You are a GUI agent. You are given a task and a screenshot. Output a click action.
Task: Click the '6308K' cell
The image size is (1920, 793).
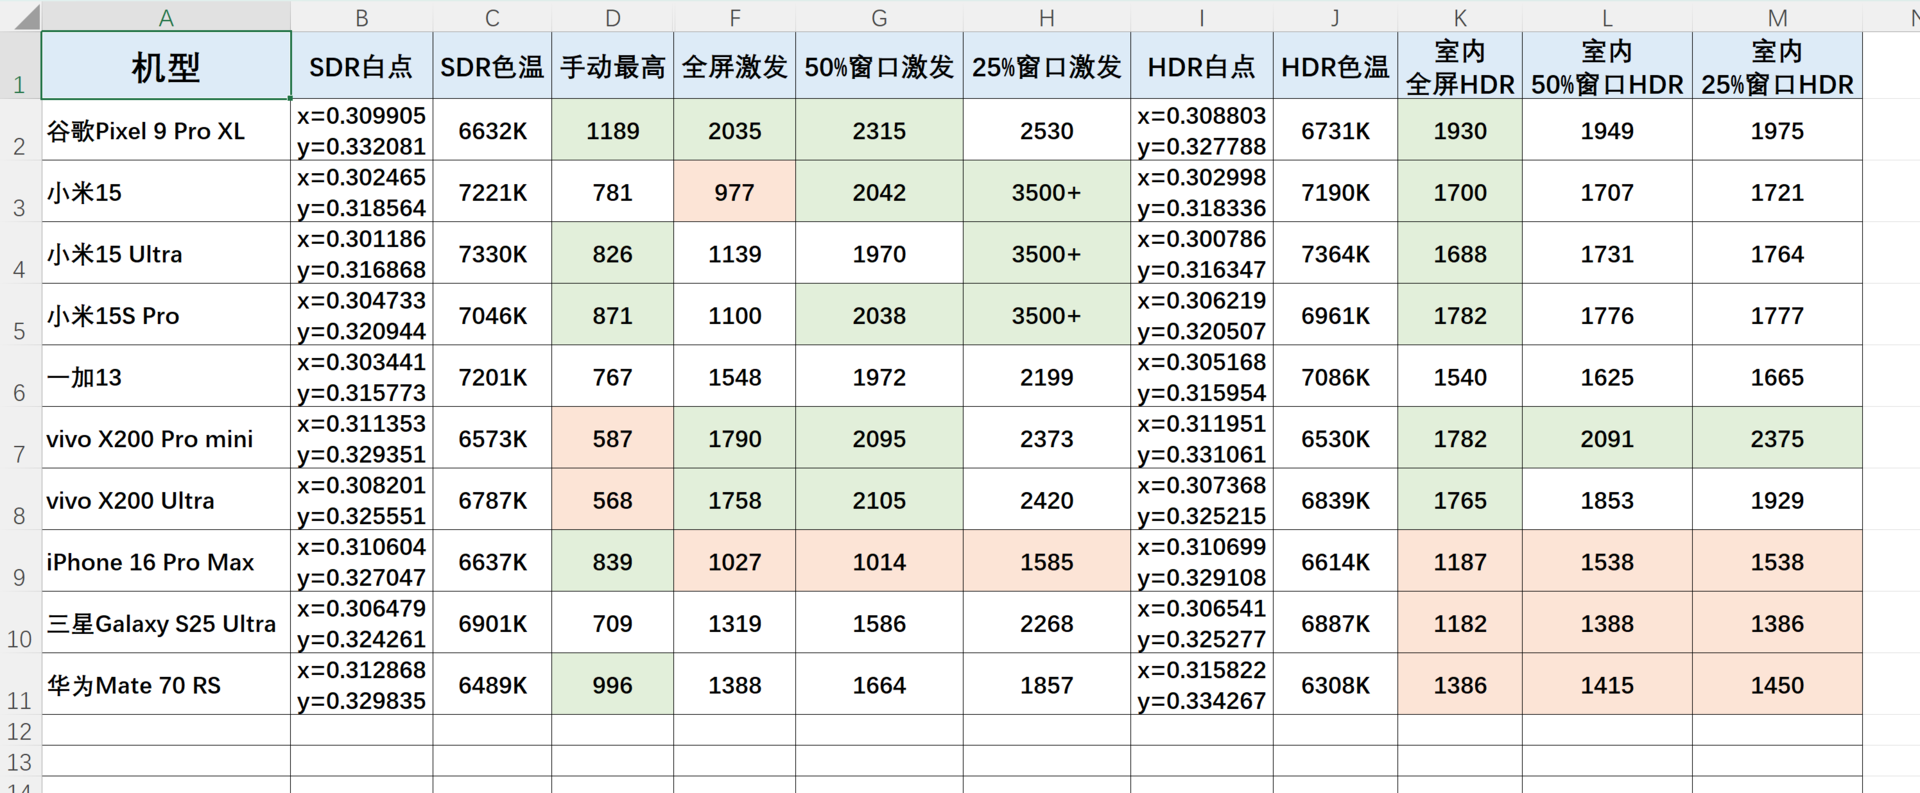(x=1335, y=684)
